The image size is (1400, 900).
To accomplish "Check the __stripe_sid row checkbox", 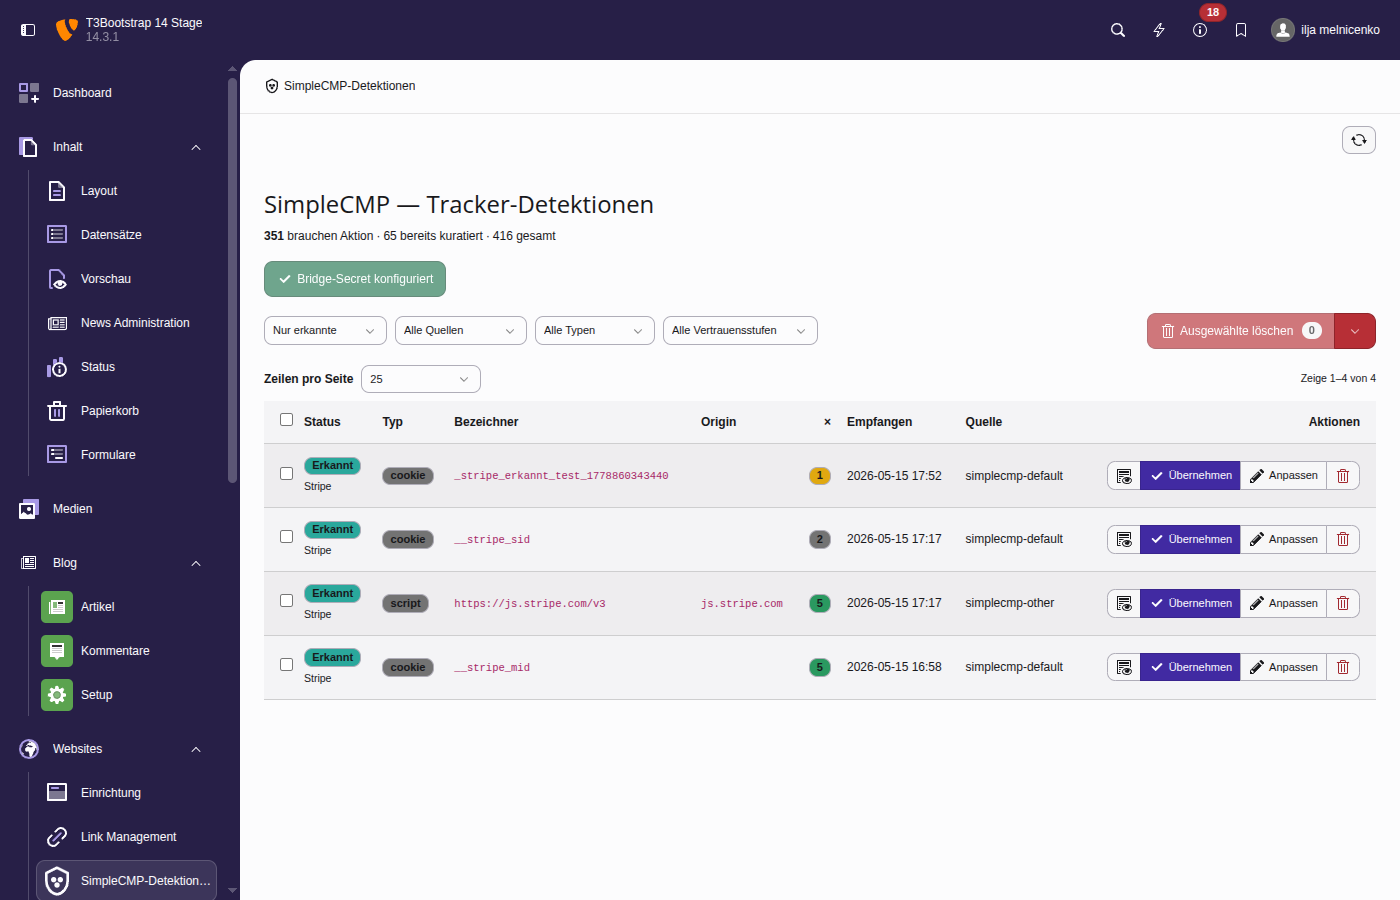I will (287, 537).
